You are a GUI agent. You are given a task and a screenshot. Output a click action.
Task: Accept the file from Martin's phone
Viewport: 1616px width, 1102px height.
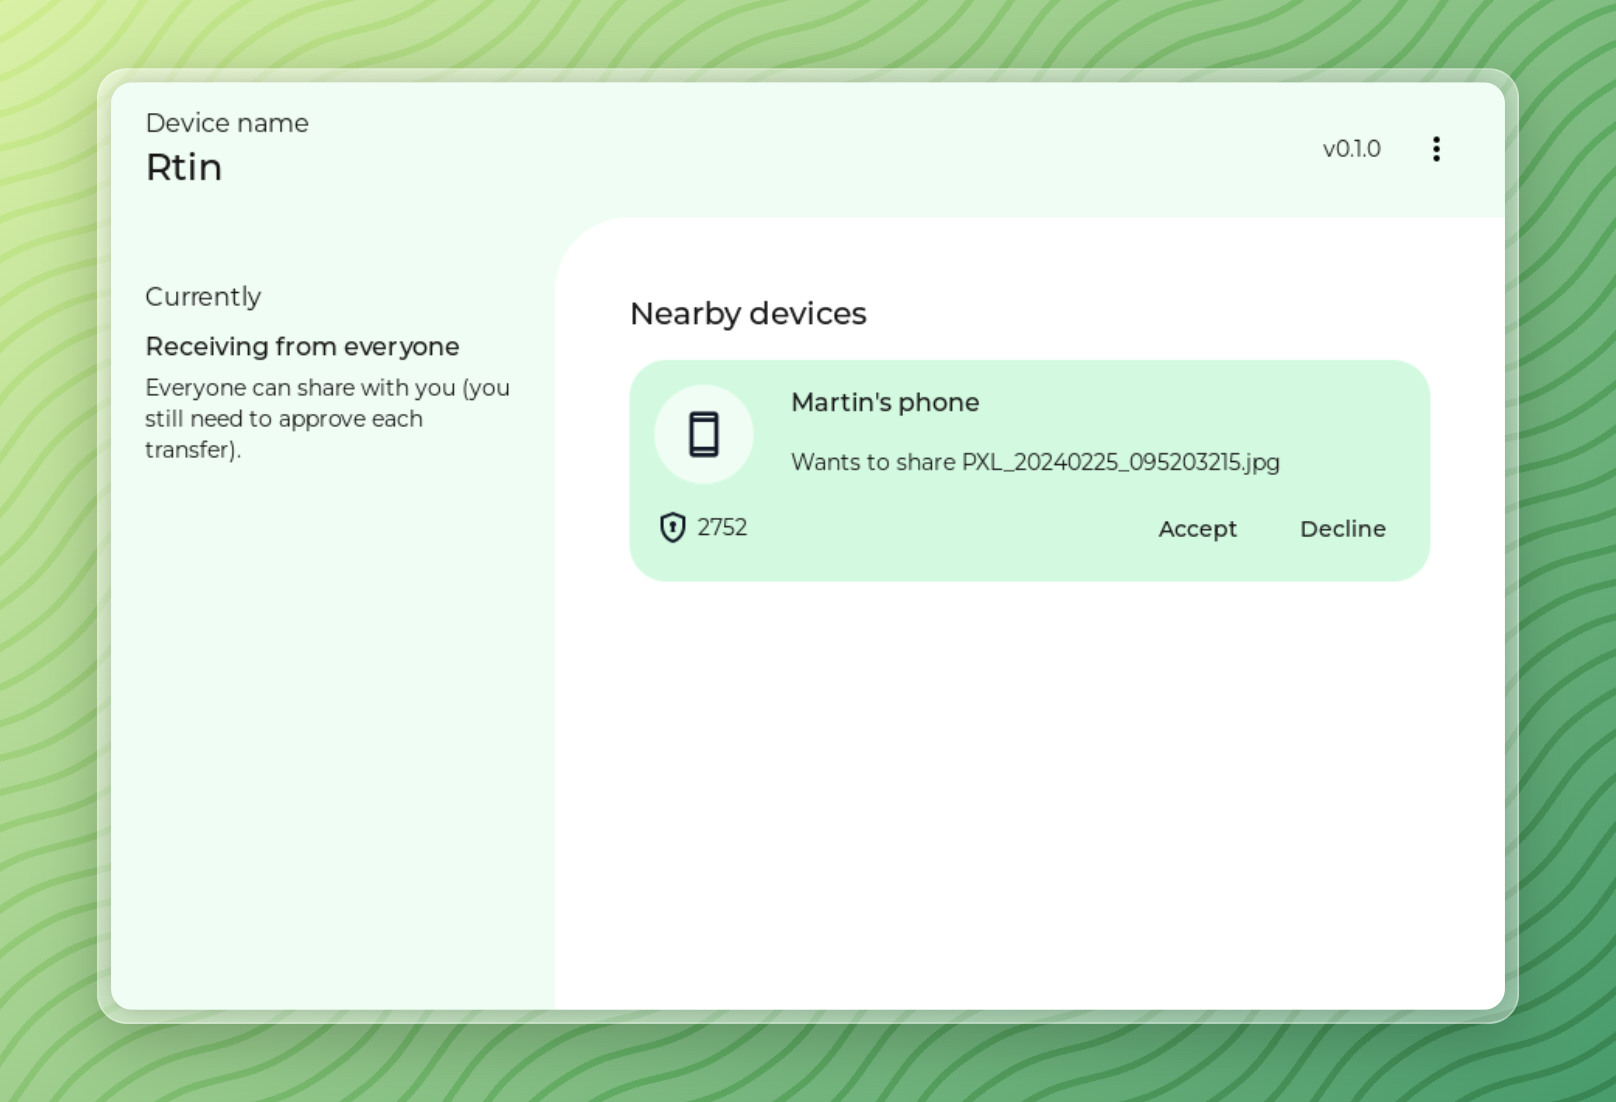click(x=1197, y=529)
